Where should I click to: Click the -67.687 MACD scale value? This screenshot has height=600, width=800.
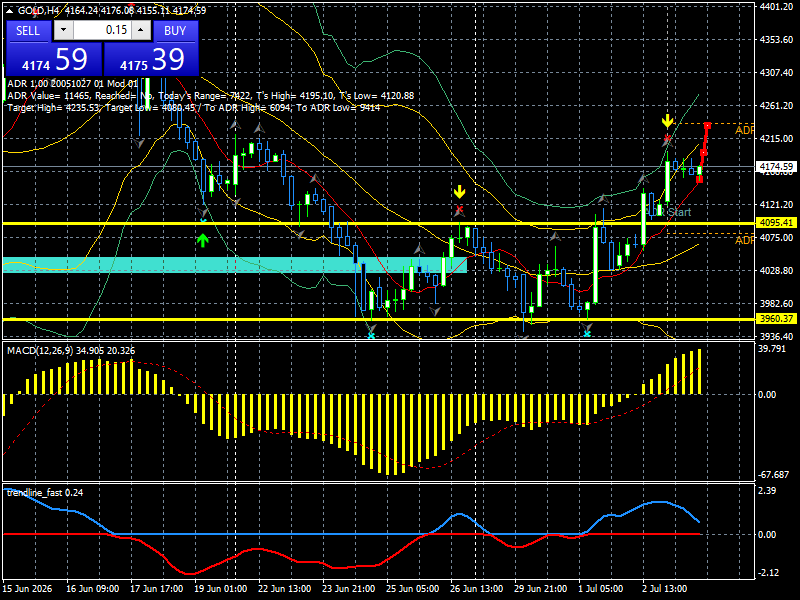773,474
